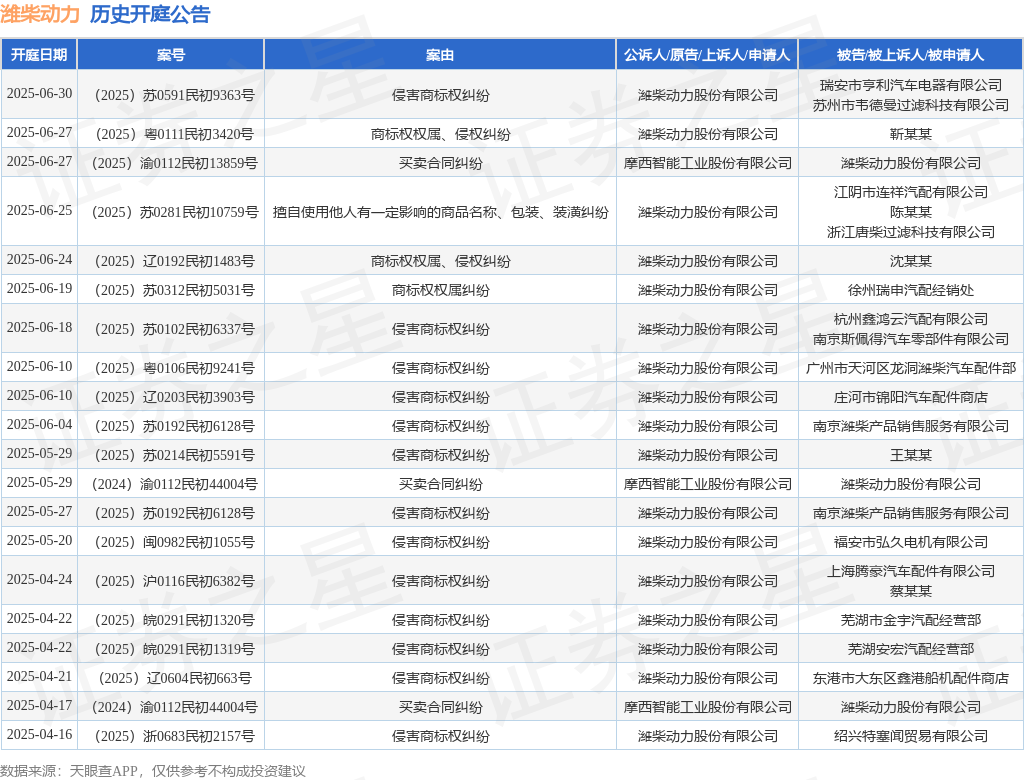Image resolution: width=1024 pixels, height=780 pixels.
Task: Click defendant 南京斯佩得汽车零部件有限公司
Action: (910, 340)
